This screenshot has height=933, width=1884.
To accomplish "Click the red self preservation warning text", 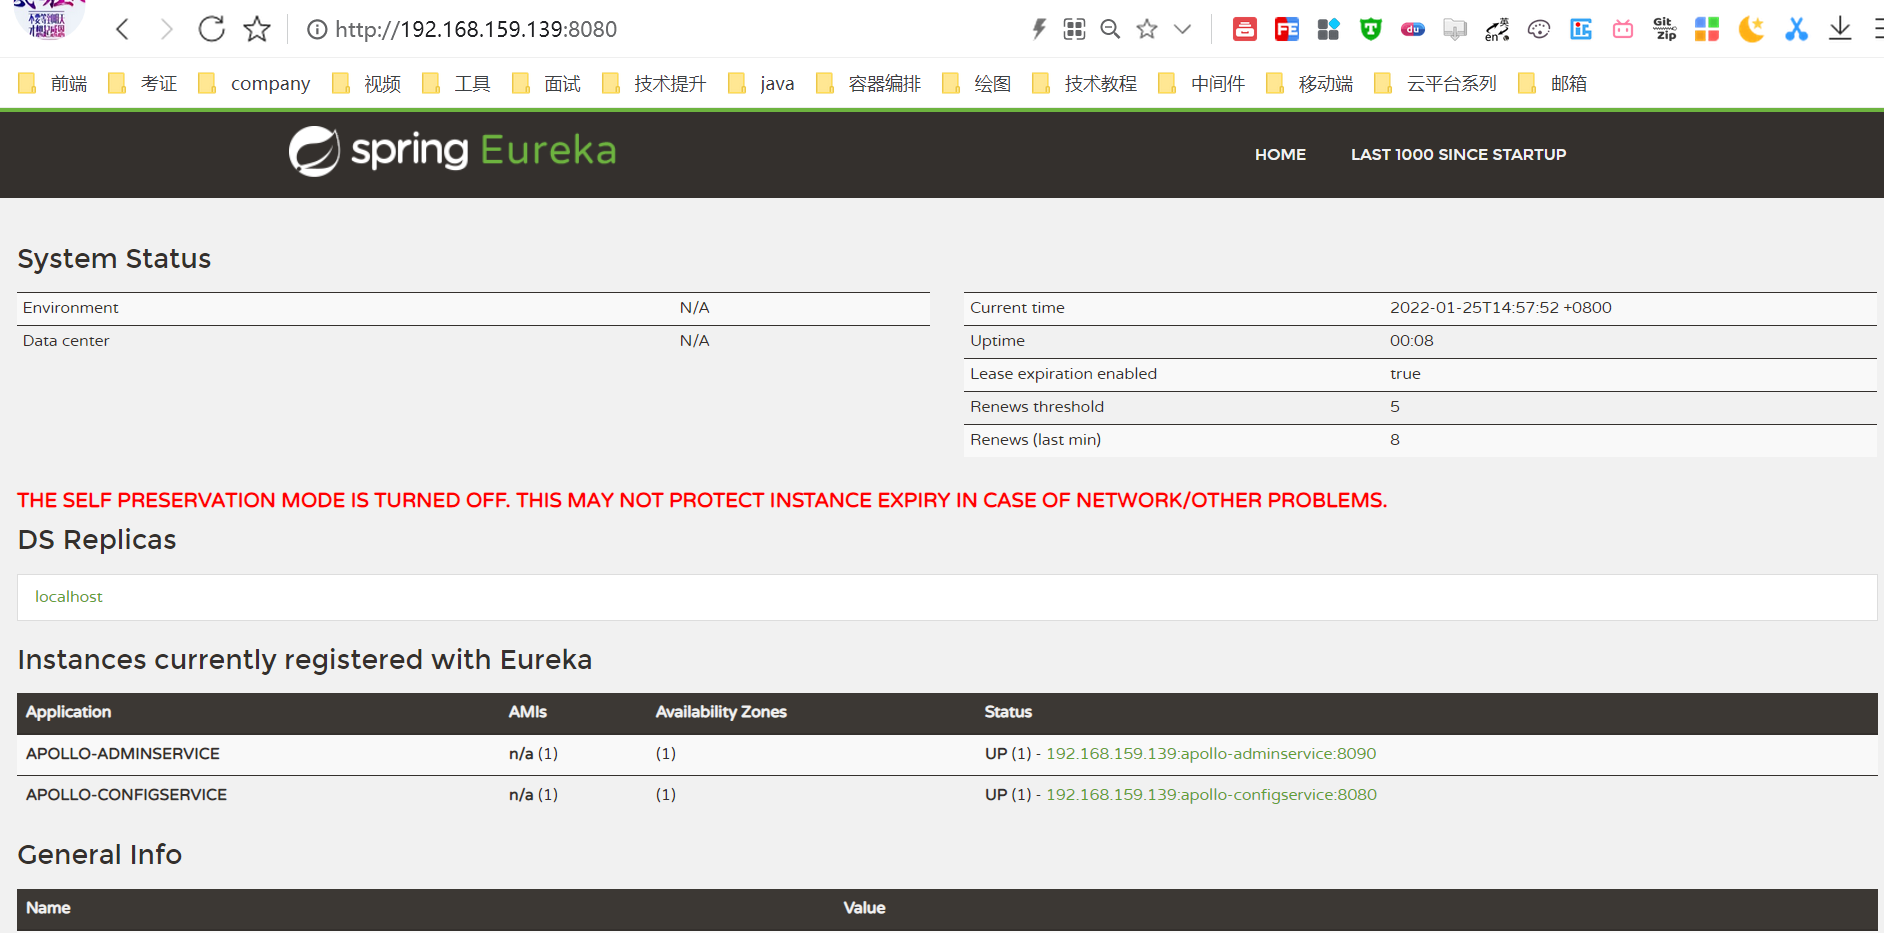I will click(x=702, y=500).
